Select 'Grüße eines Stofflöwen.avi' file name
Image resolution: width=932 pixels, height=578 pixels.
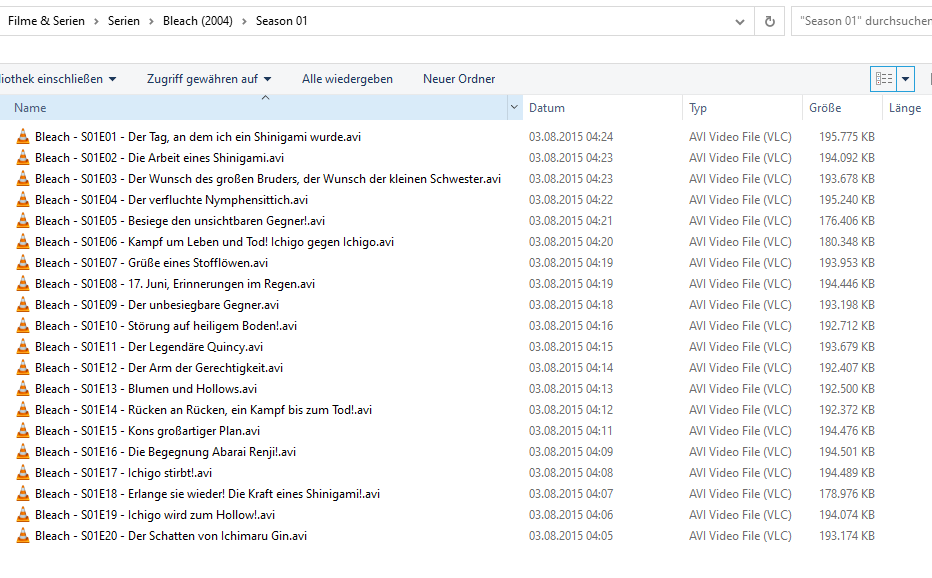[x=198, y=263]
